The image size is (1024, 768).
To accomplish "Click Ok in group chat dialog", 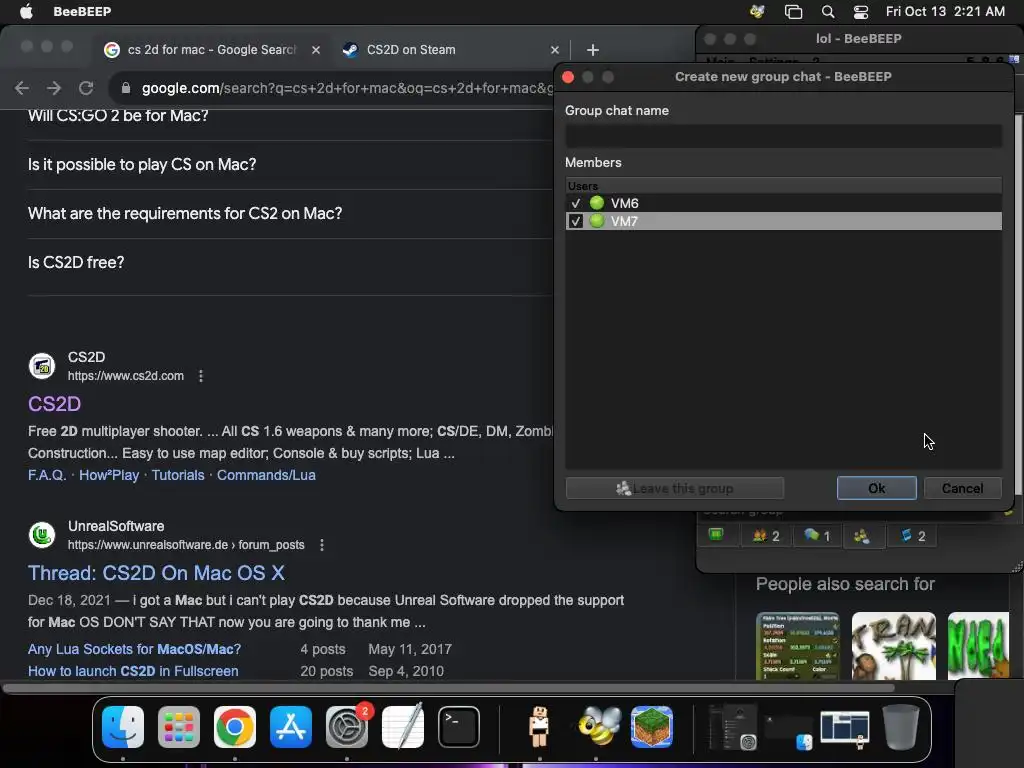I will point(876,488).
